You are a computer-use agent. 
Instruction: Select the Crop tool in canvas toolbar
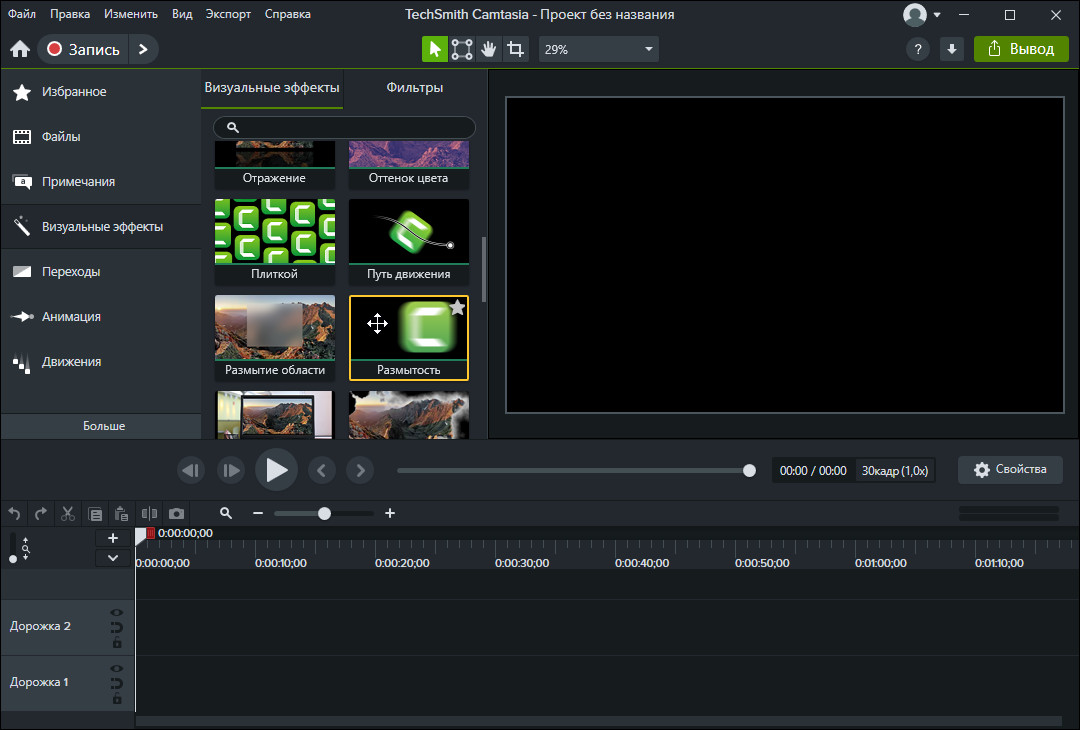point(515,49)
